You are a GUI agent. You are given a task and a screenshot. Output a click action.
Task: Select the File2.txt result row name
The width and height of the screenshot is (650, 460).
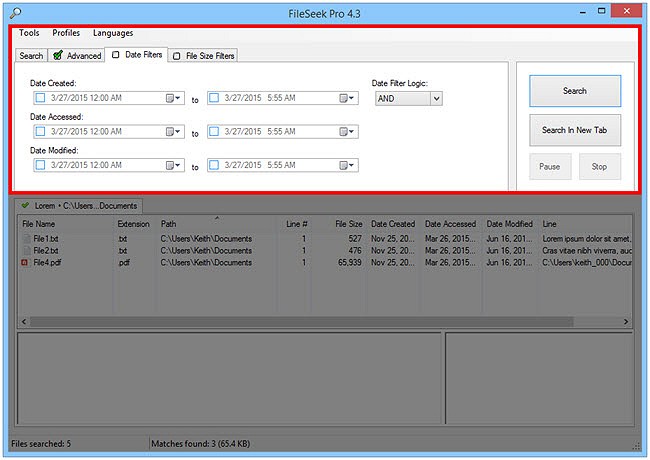click(x=46, y=250)
